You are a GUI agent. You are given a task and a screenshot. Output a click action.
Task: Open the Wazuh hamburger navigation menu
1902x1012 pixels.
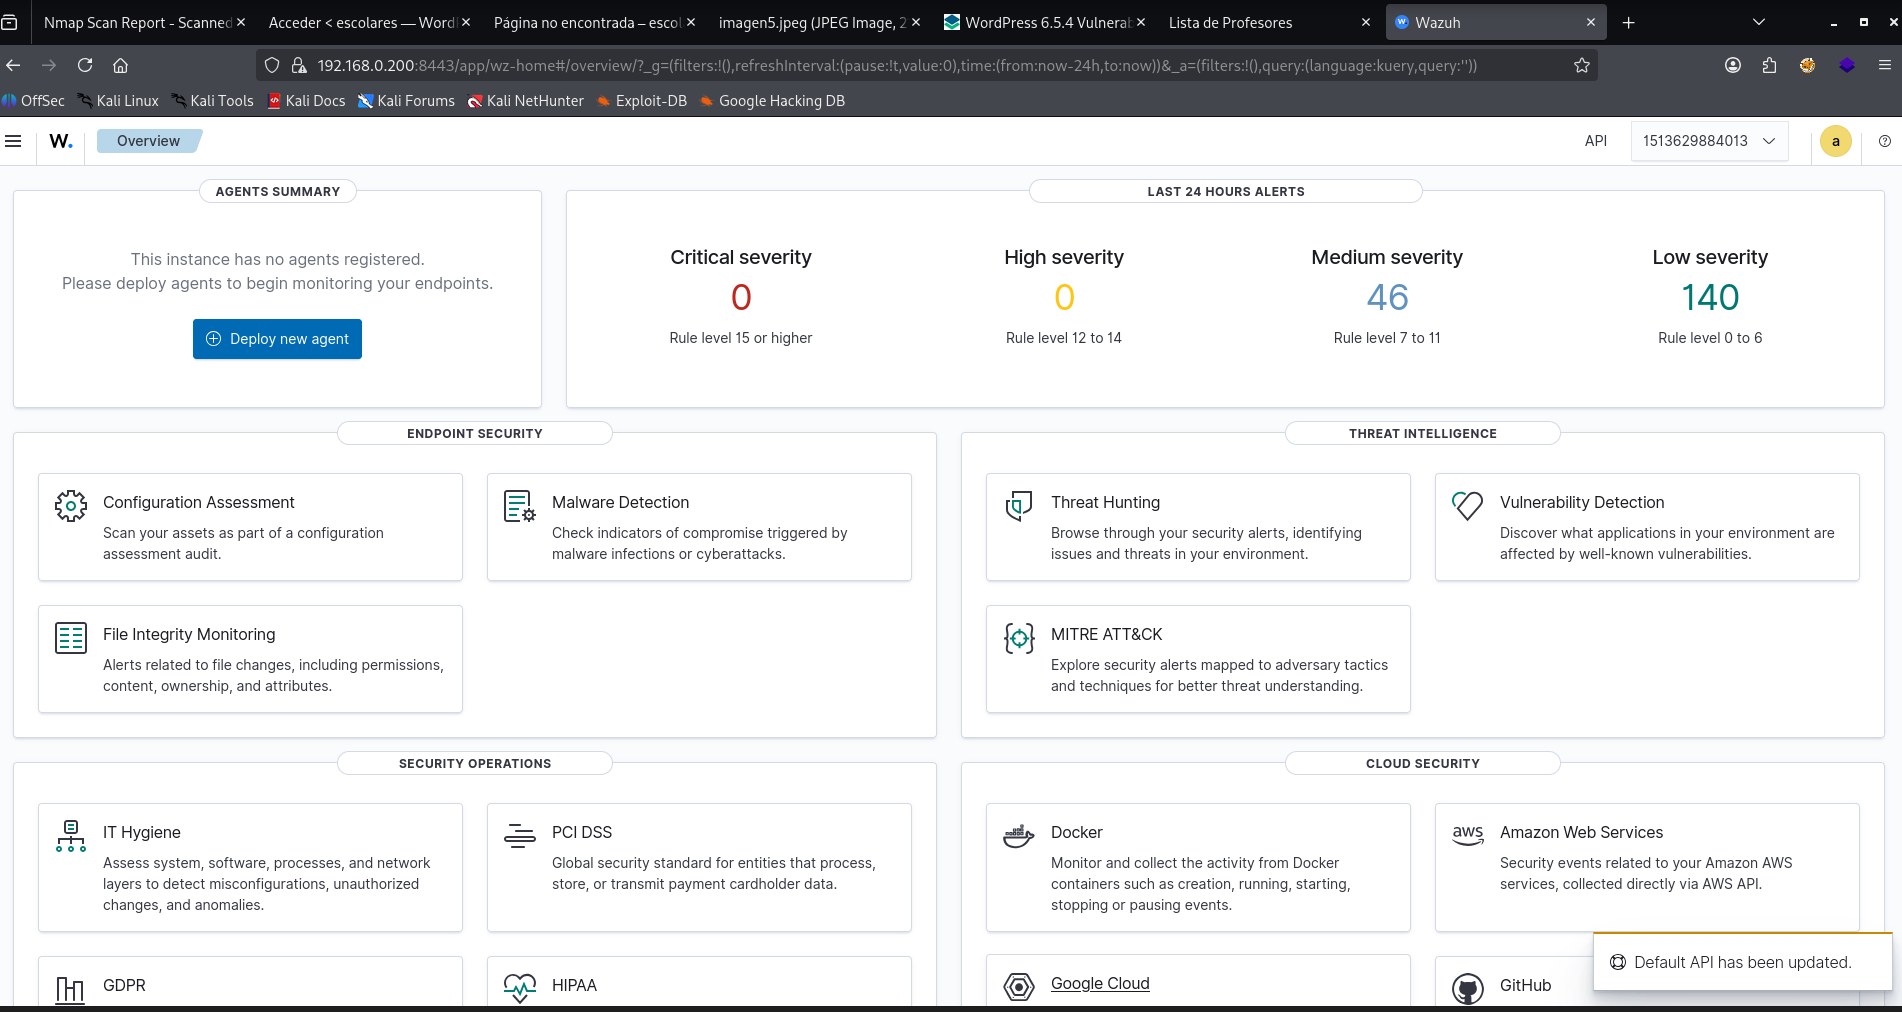[13, 141]
